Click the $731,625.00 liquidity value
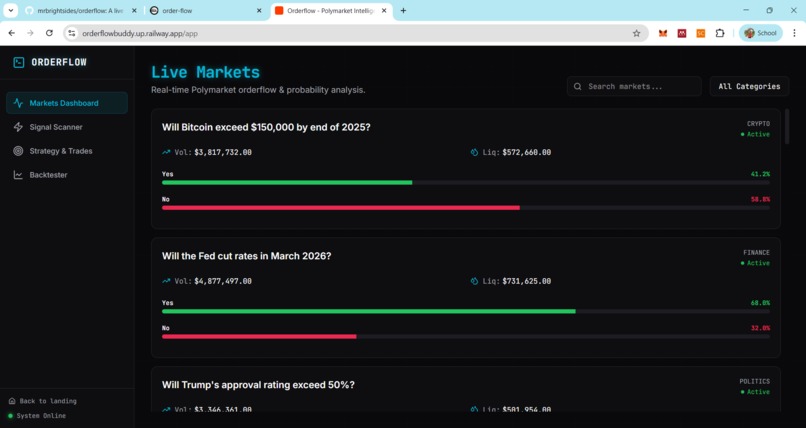The image size is (806, 428). tap(527, 282)
